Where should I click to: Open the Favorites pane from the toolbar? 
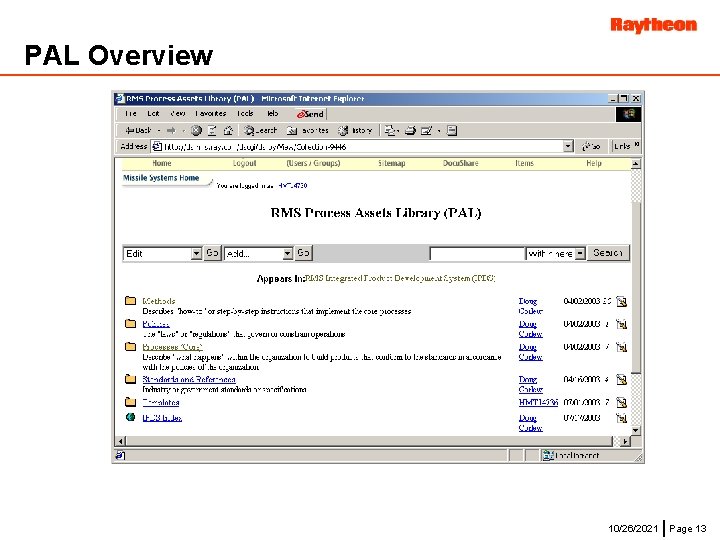click(308, 130)
